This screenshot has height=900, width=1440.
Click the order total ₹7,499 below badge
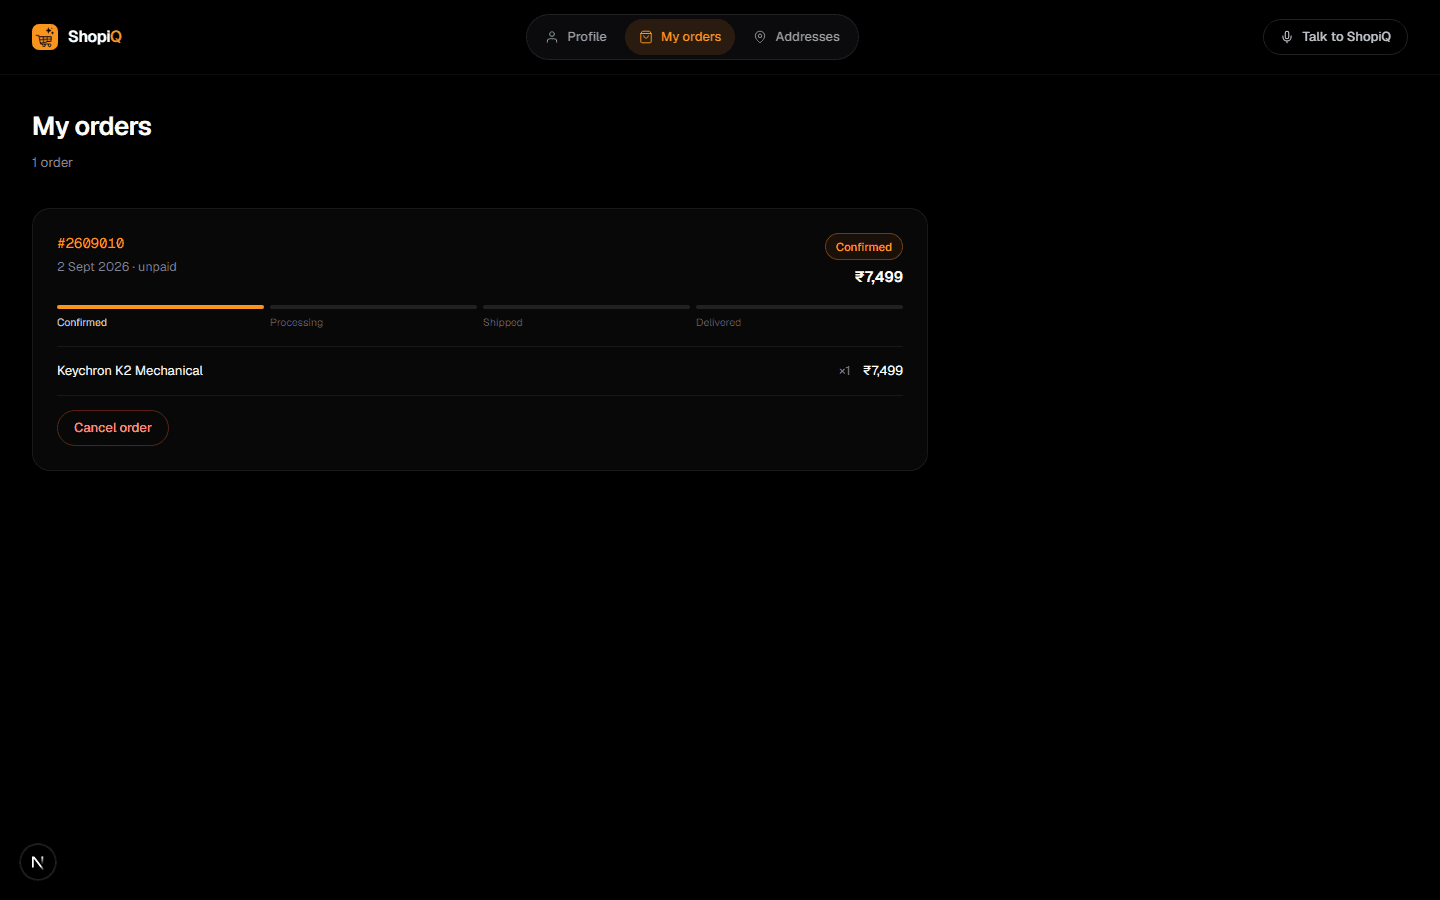click(879, 277)
